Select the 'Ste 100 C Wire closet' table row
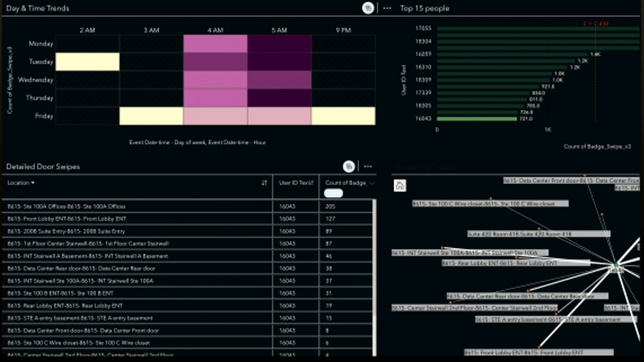This screenshot has width=644, height=362. (187, 342)
